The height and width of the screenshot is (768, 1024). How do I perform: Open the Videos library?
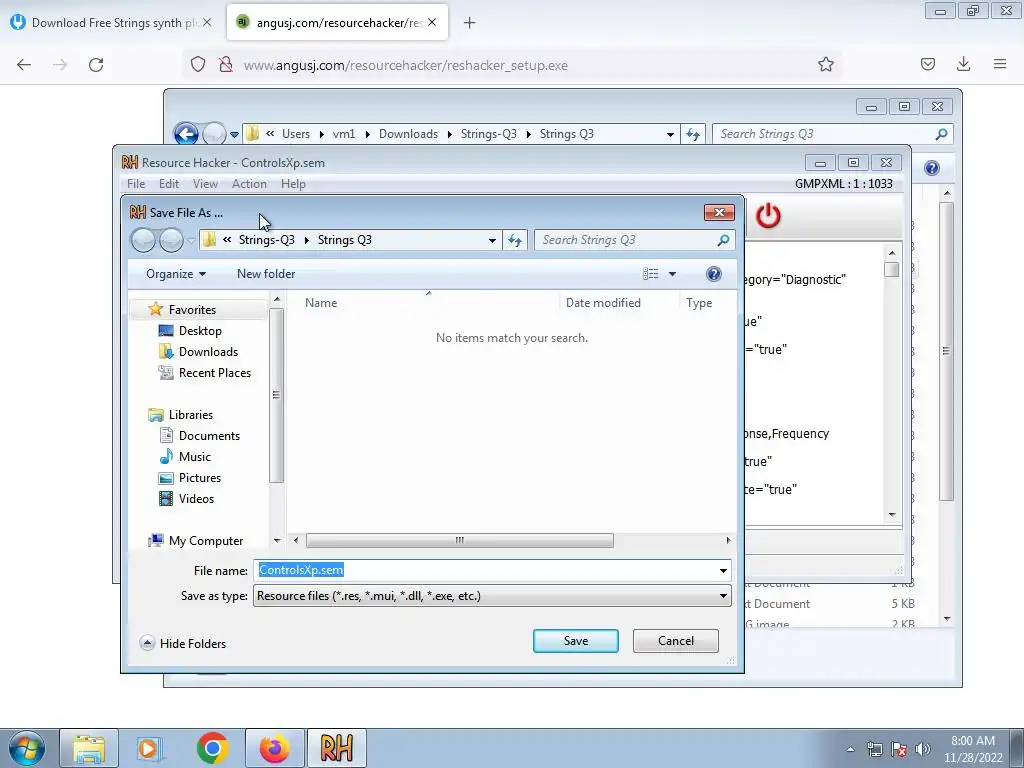coord(196,498)
